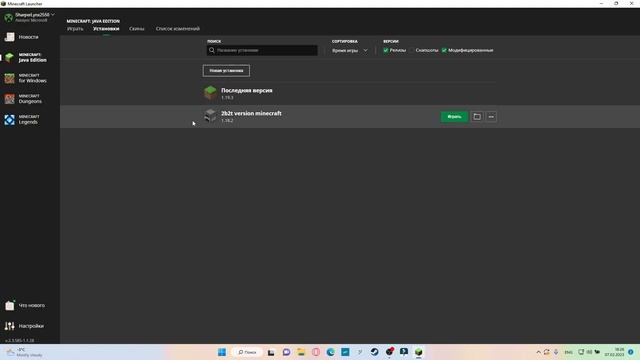Open the 2b2t installation folder icon
640x360 pixels.
click(x=477, y=117)
